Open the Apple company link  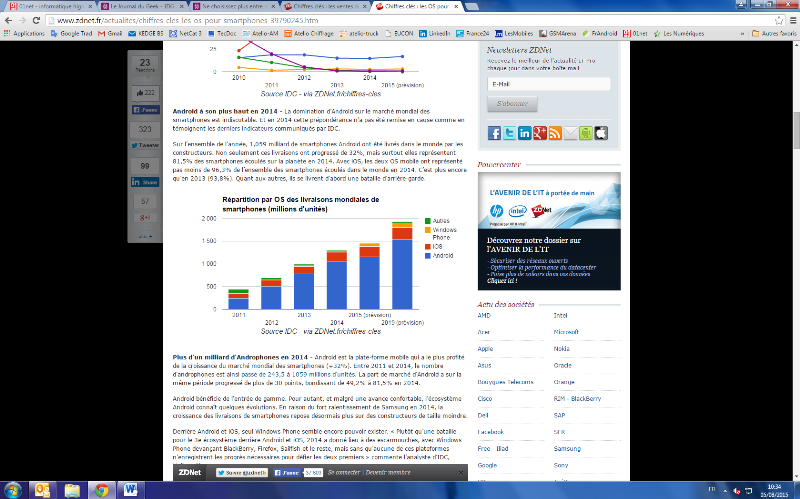click(x=485, y=349)
